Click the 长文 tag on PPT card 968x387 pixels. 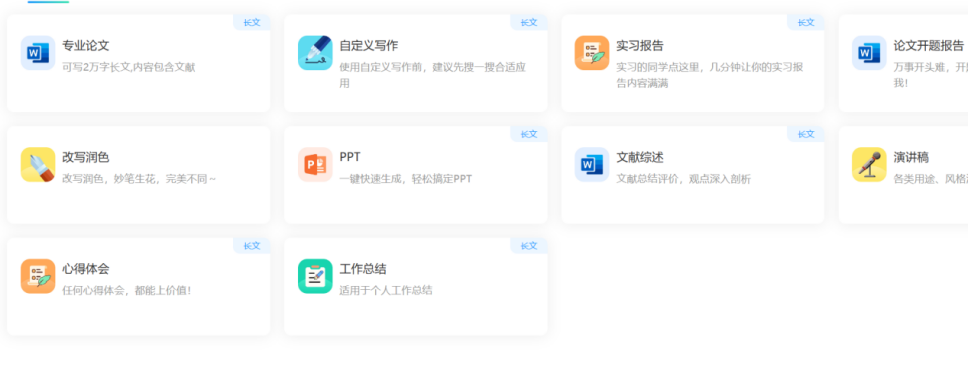point(529,134)
